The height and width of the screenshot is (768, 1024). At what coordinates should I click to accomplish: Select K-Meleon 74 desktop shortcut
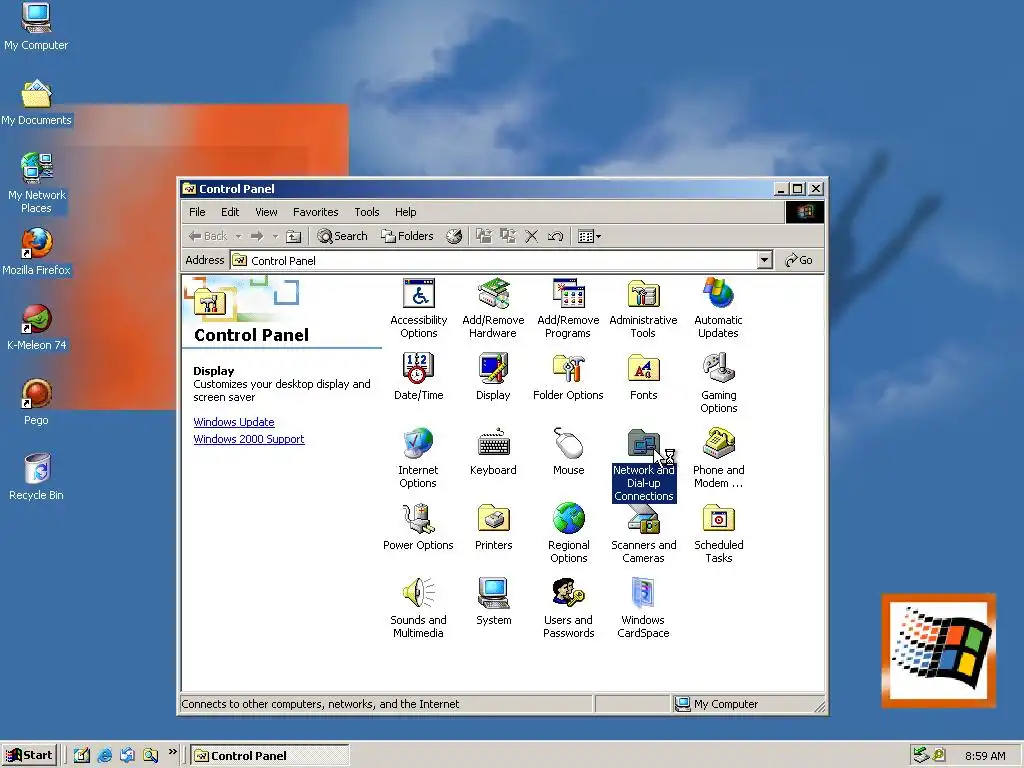(x=36, y=327)
